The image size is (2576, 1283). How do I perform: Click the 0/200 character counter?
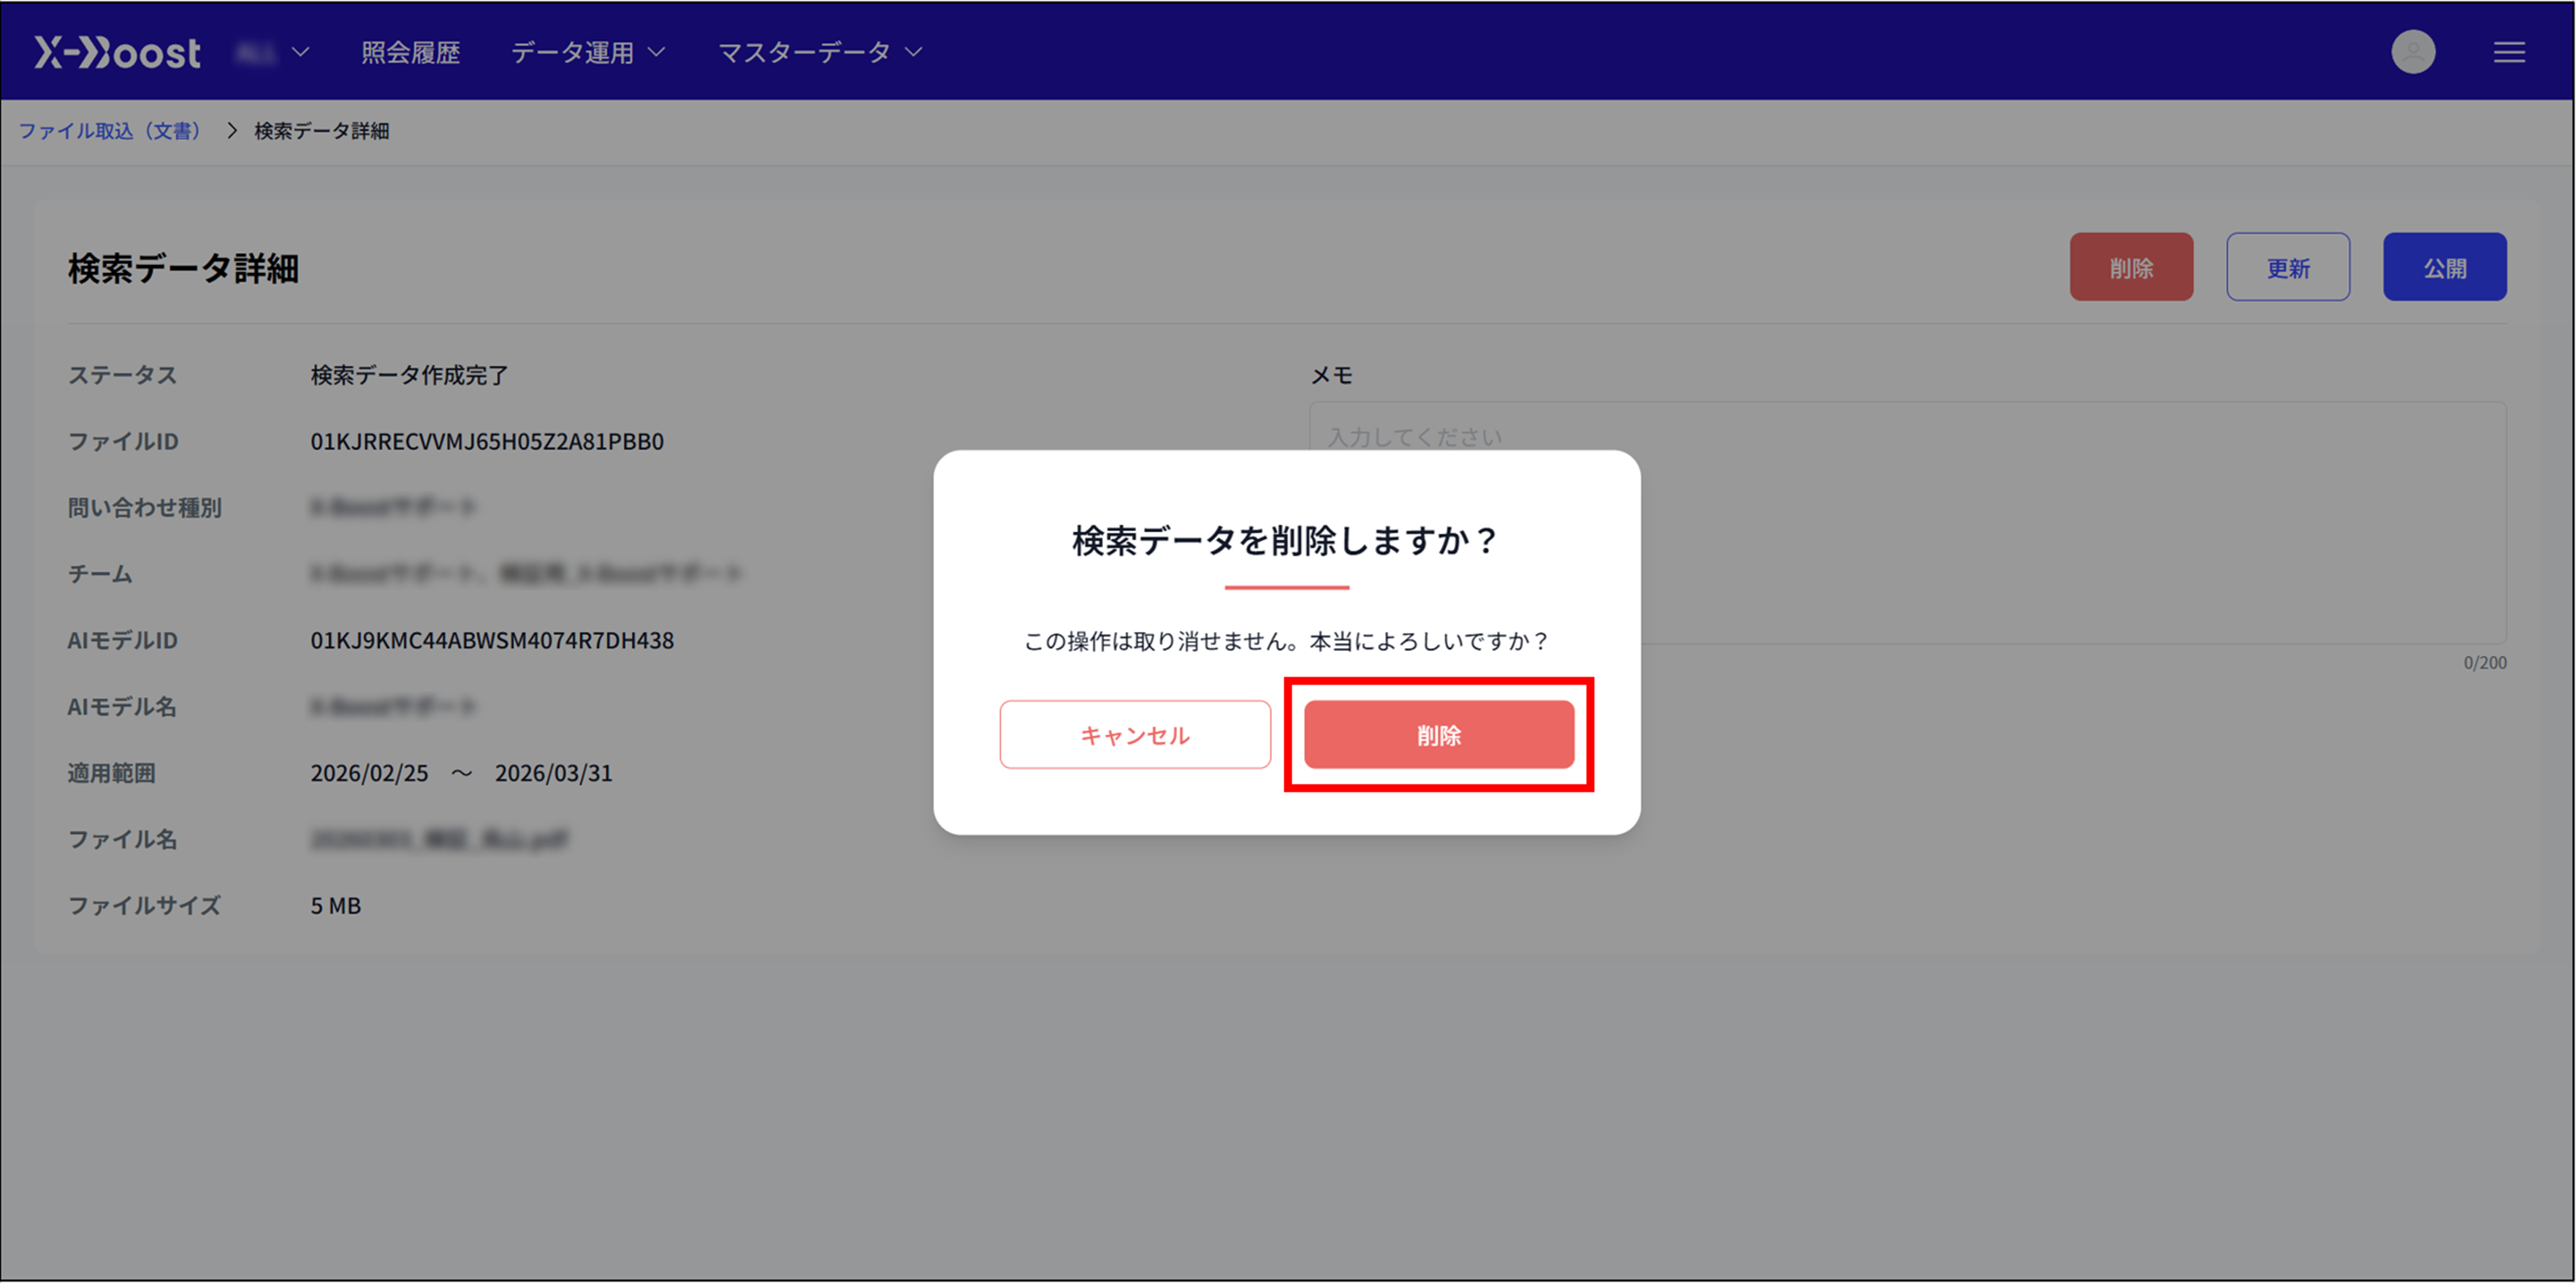[x=2484, y=663]
